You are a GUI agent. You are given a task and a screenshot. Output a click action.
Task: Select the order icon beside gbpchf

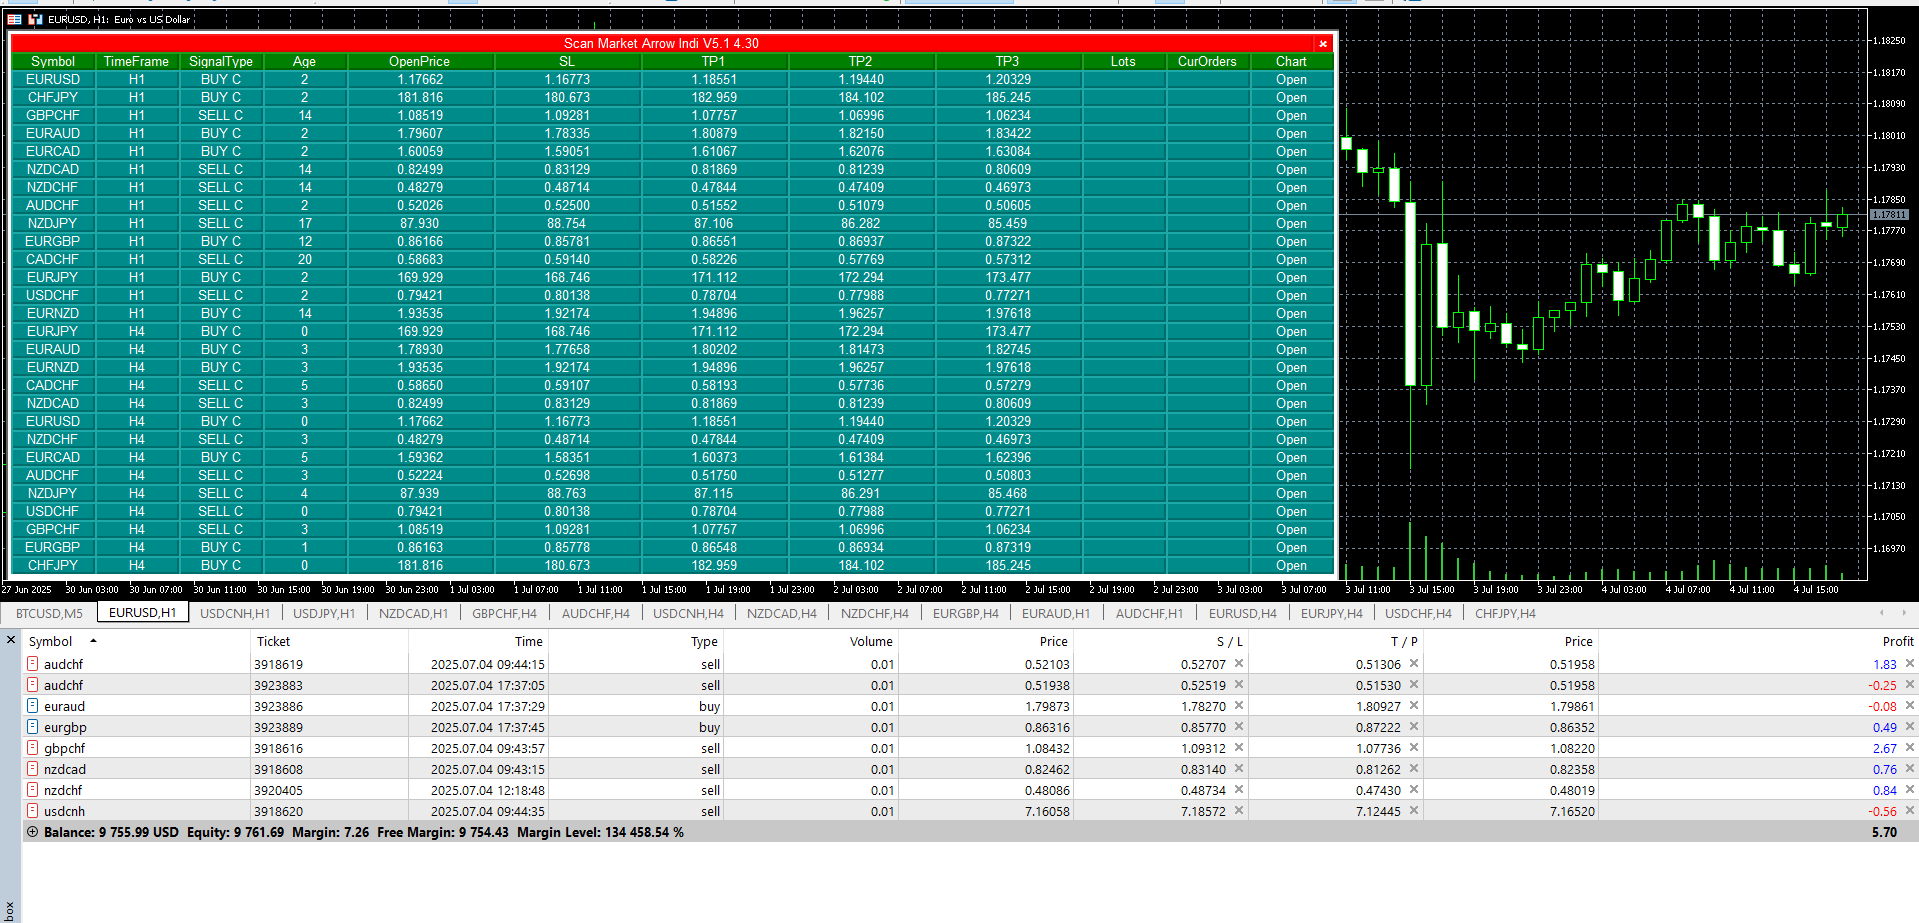click(x=33, y=748)
